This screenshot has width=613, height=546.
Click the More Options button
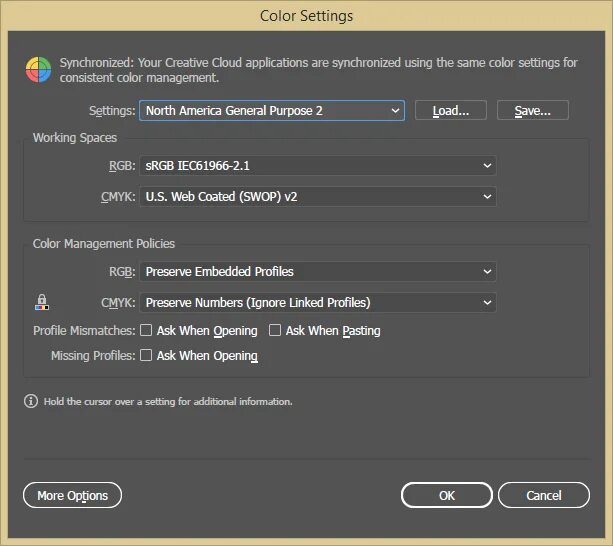point(72,495)
